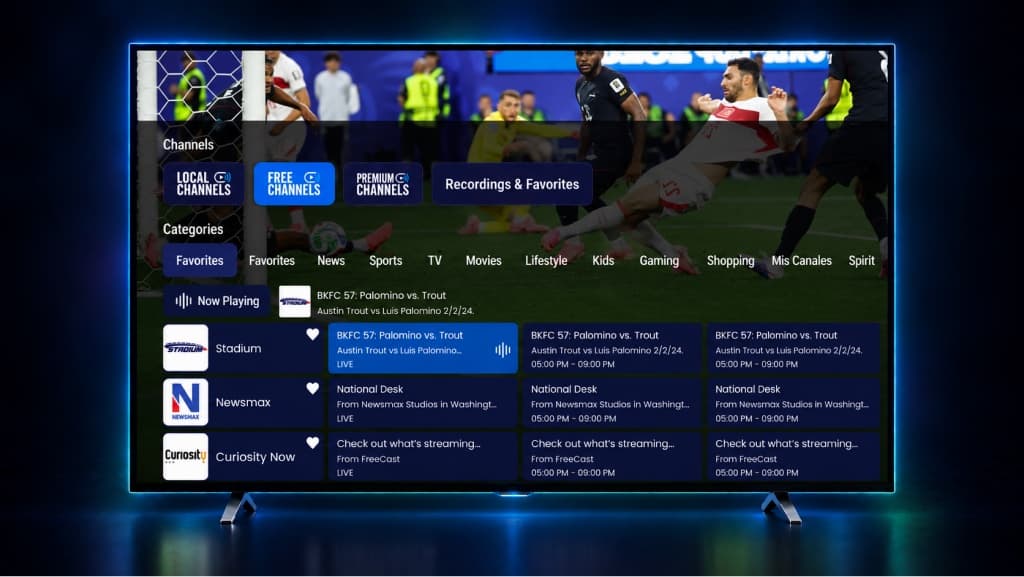Switch to the News category

point(331,260)
